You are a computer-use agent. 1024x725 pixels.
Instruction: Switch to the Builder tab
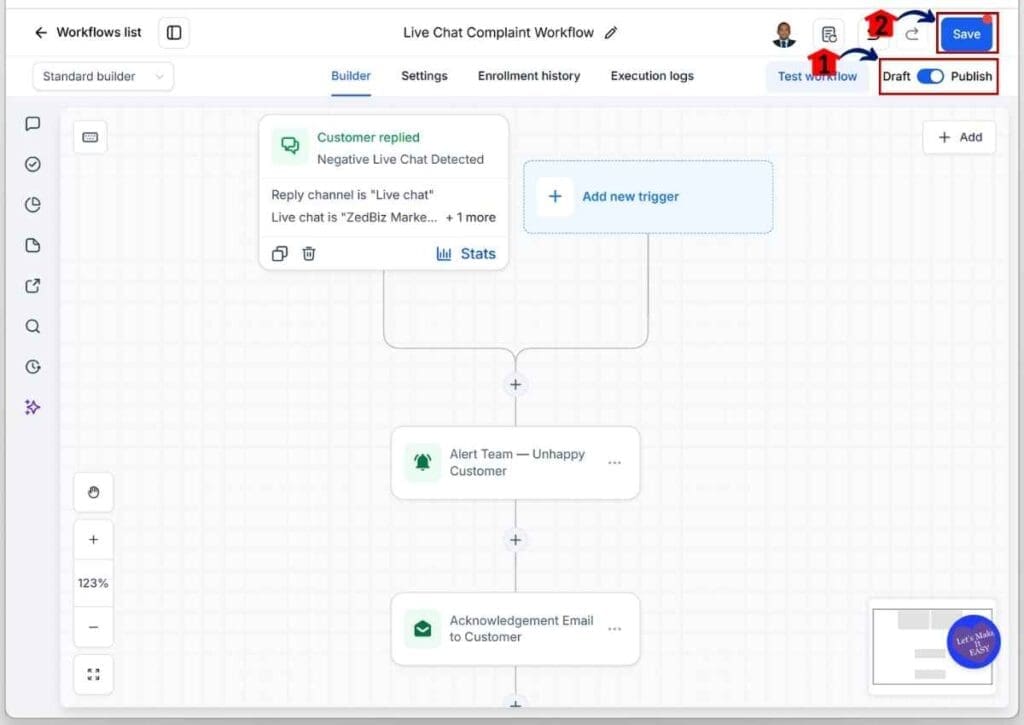pos(351,76)
